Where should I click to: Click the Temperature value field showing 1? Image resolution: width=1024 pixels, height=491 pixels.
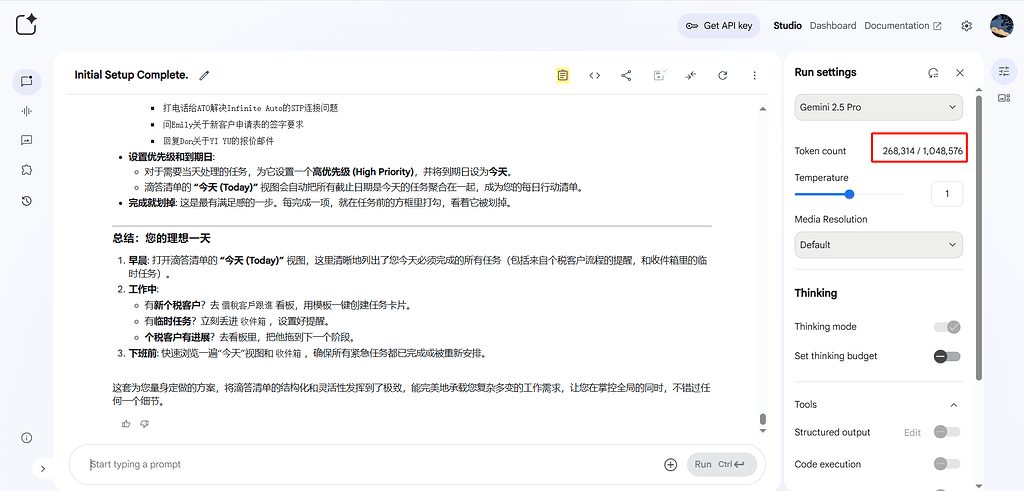click(946, 194)
